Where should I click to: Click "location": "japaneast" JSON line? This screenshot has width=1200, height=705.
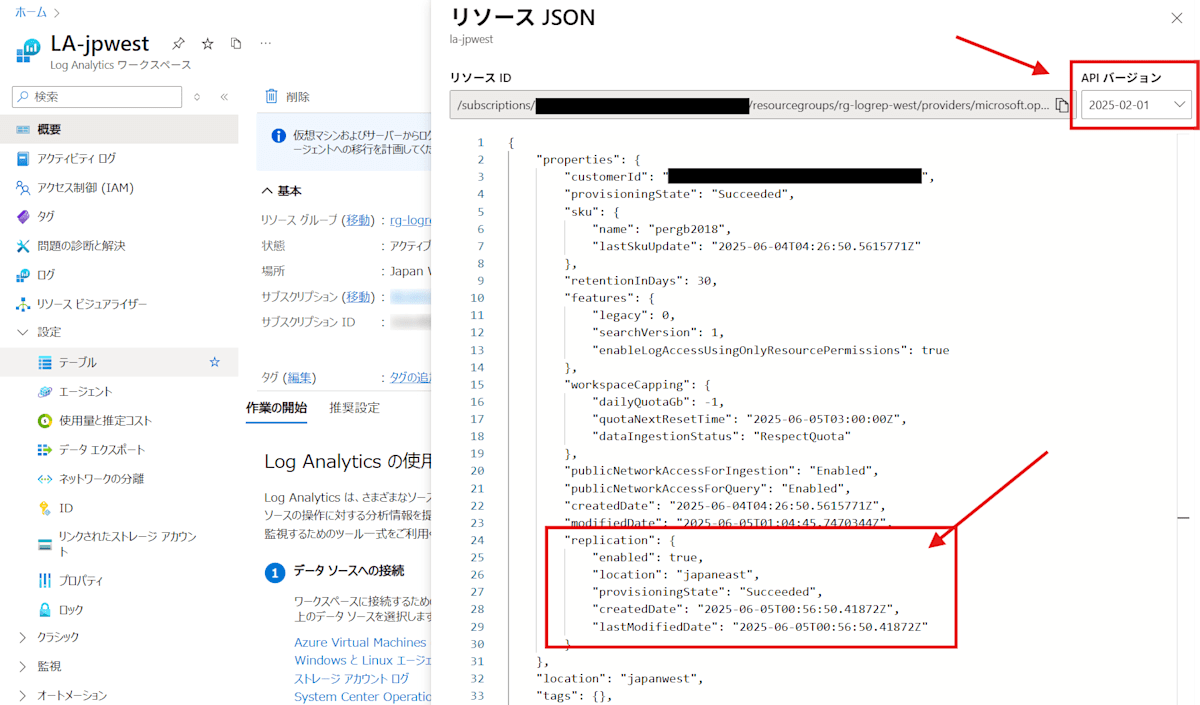point(675,574)
